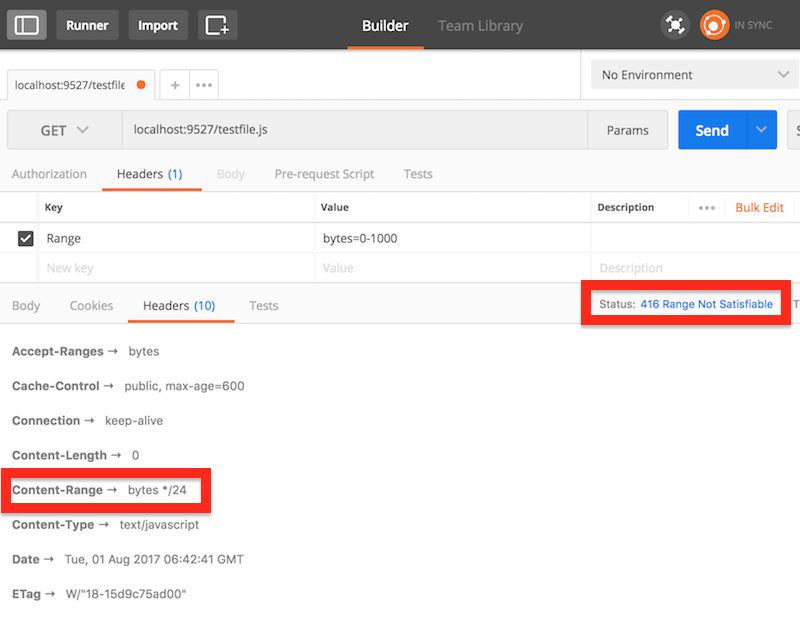This screenshot has height=619, width=800.
Task: Click the Content-Length header name
Action: [59, 455]
